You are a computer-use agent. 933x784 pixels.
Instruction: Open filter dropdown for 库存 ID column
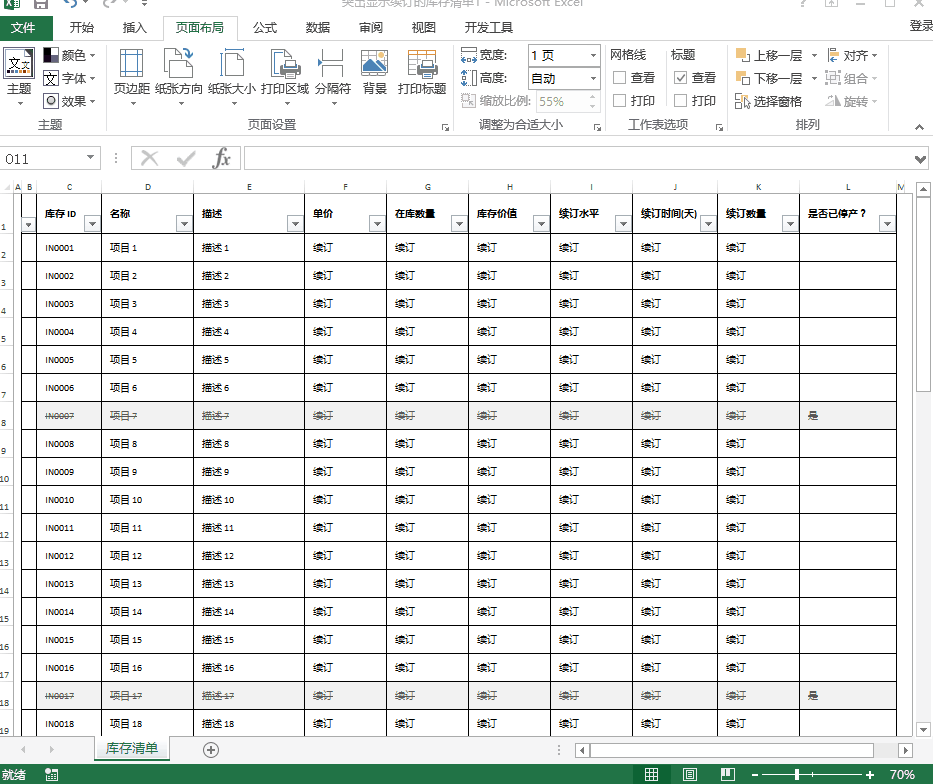tap(92, 224)
